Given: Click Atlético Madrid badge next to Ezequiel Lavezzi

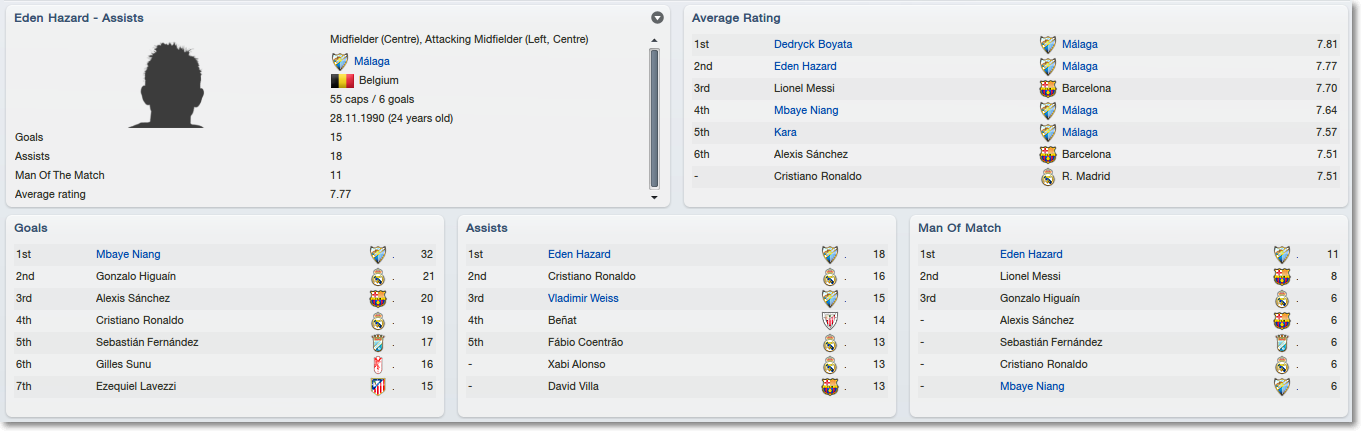Looking at the screenshot, I should 378,386.
